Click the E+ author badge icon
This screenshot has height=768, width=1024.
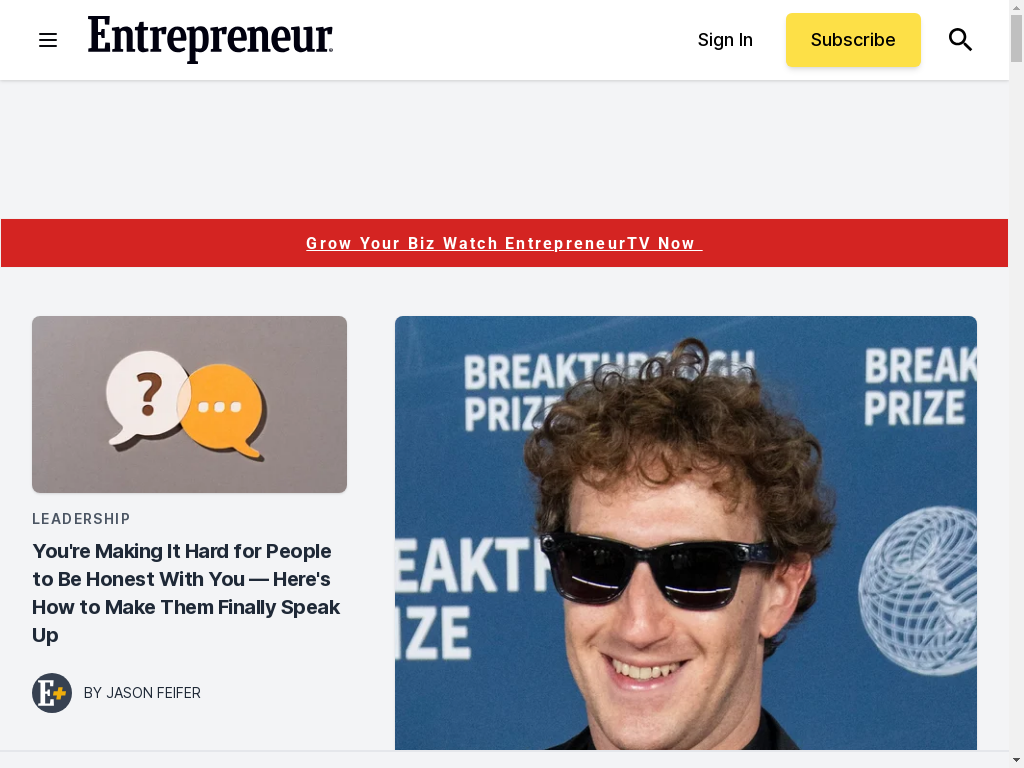[x=52, y=693]
